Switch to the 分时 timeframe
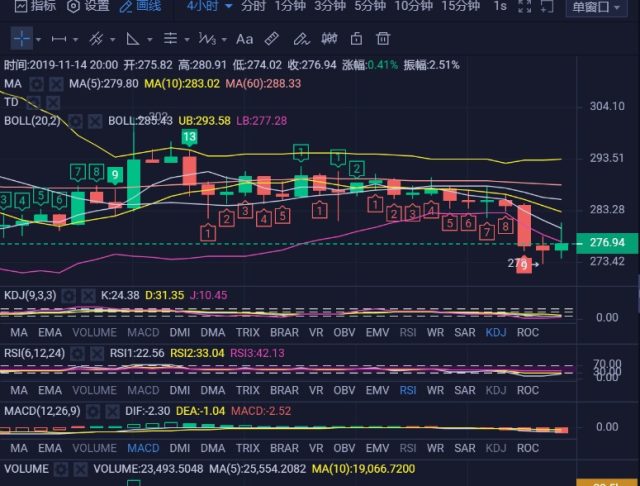640x486 pixels. click(253, 6)
